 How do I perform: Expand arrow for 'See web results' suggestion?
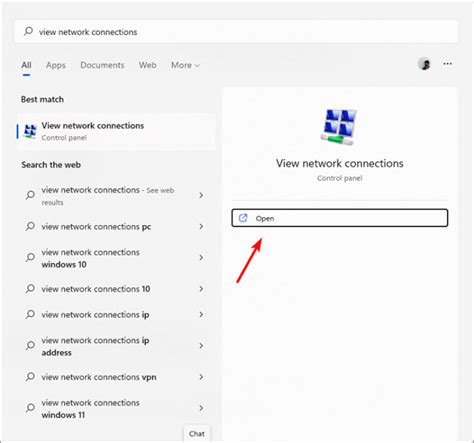click(x=201, y=195)
